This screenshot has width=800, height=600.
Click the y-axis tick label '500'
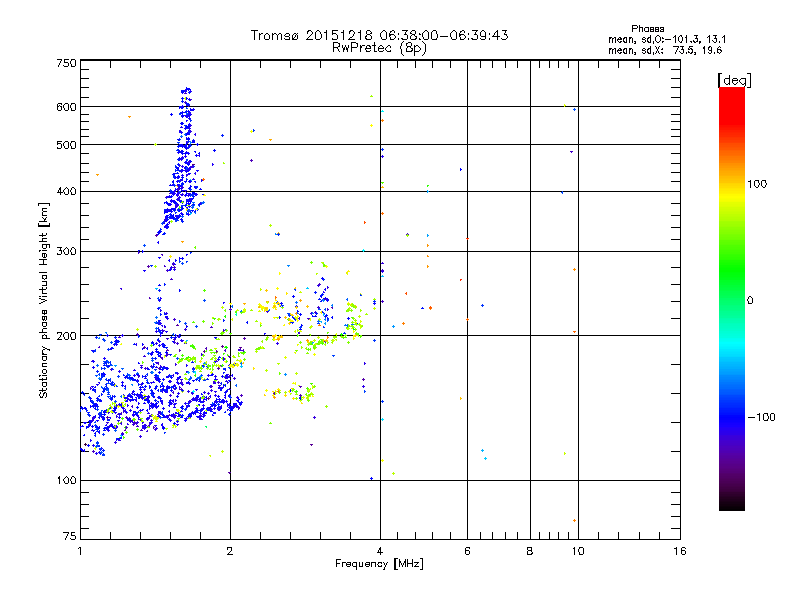66,145
